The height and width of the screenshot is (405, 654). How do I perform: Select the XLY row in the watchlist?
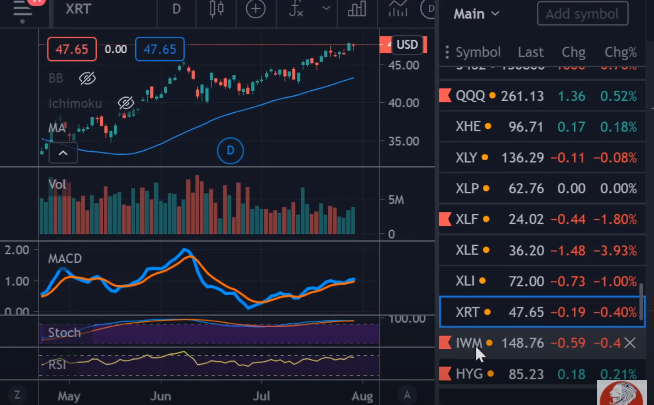click(542, 157)
